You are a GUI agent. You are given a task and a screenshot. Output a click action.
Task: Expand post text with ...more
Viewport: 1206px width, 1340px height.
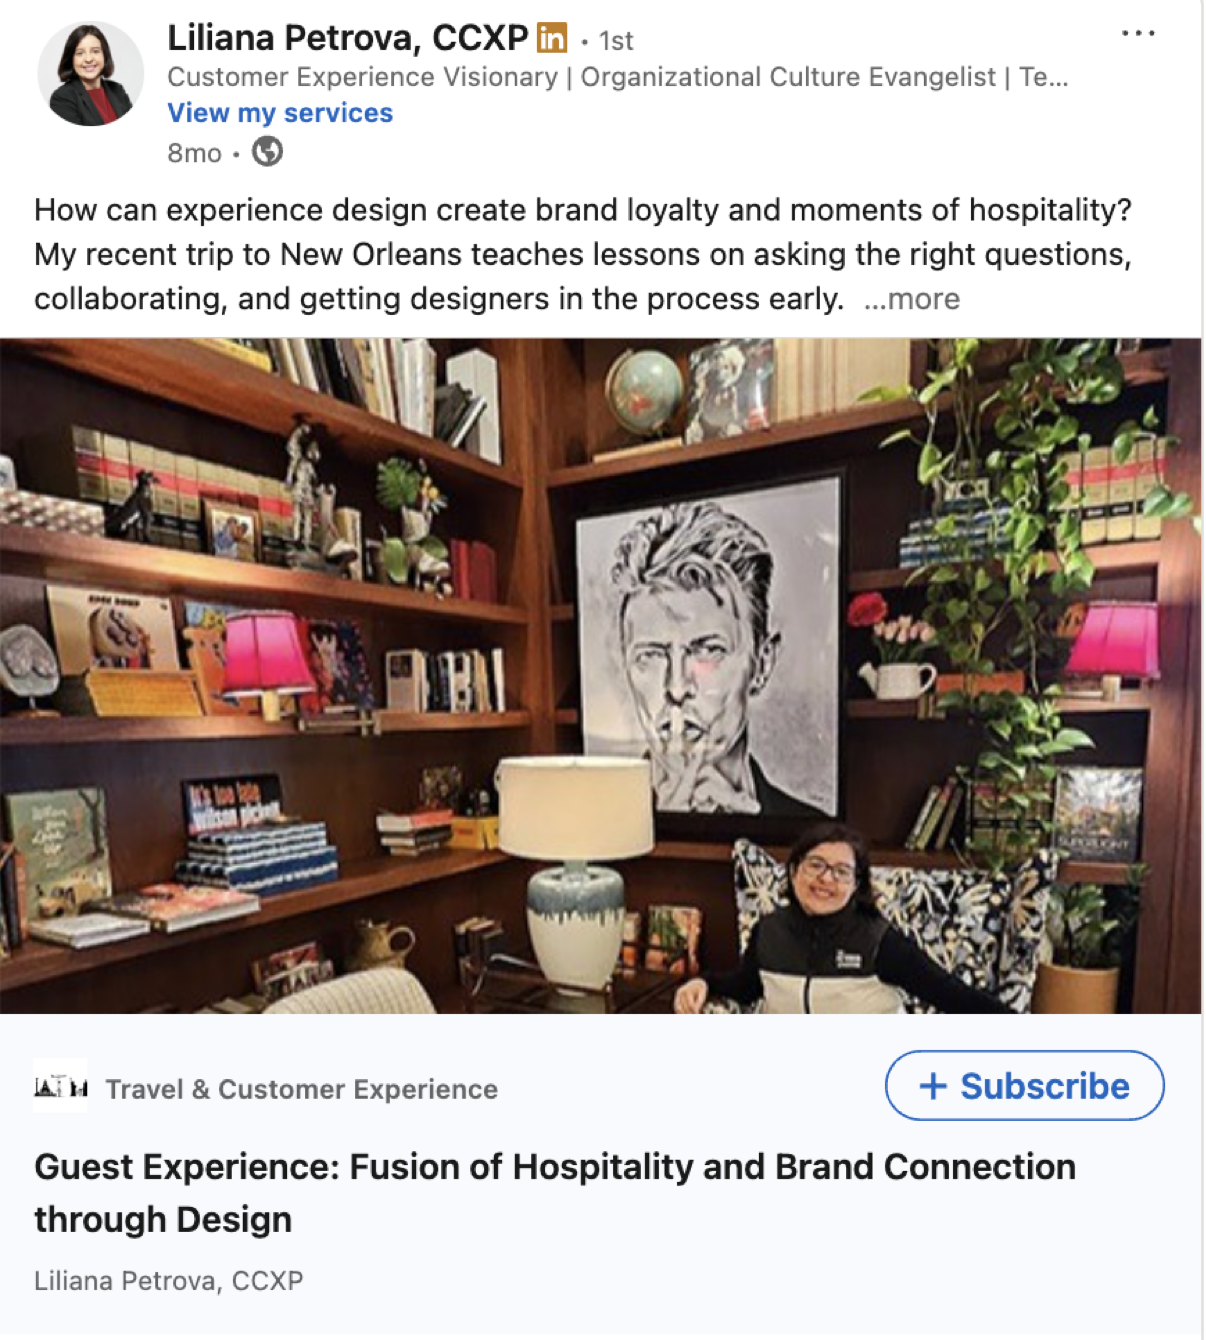pyautogui.click(x=912, y=299)
